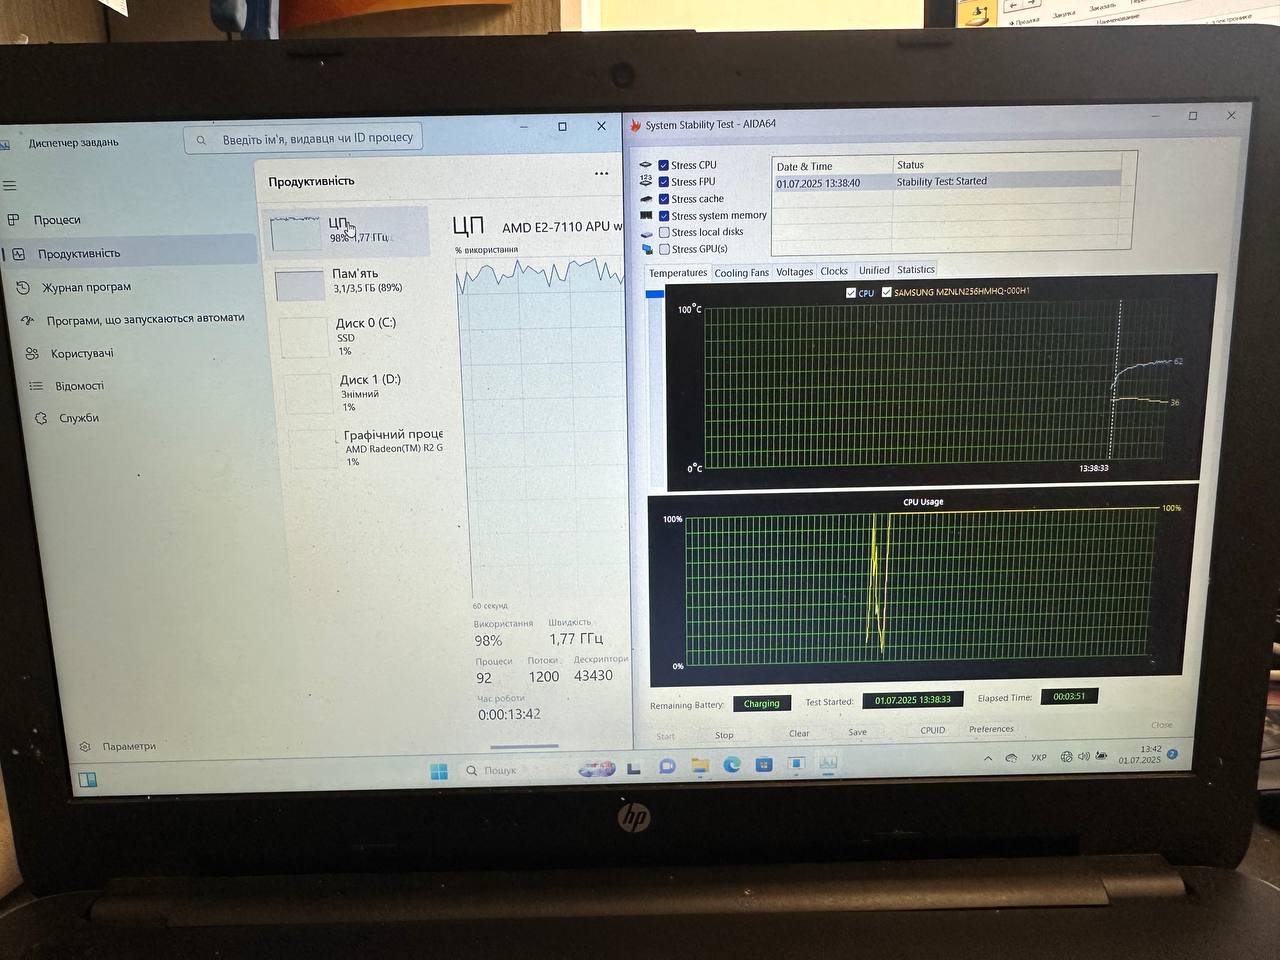This screenshot has height=960, width=1280.
Task: Uncheck Stress CPU in AIDA64
Action: click(x=663, y=165)
